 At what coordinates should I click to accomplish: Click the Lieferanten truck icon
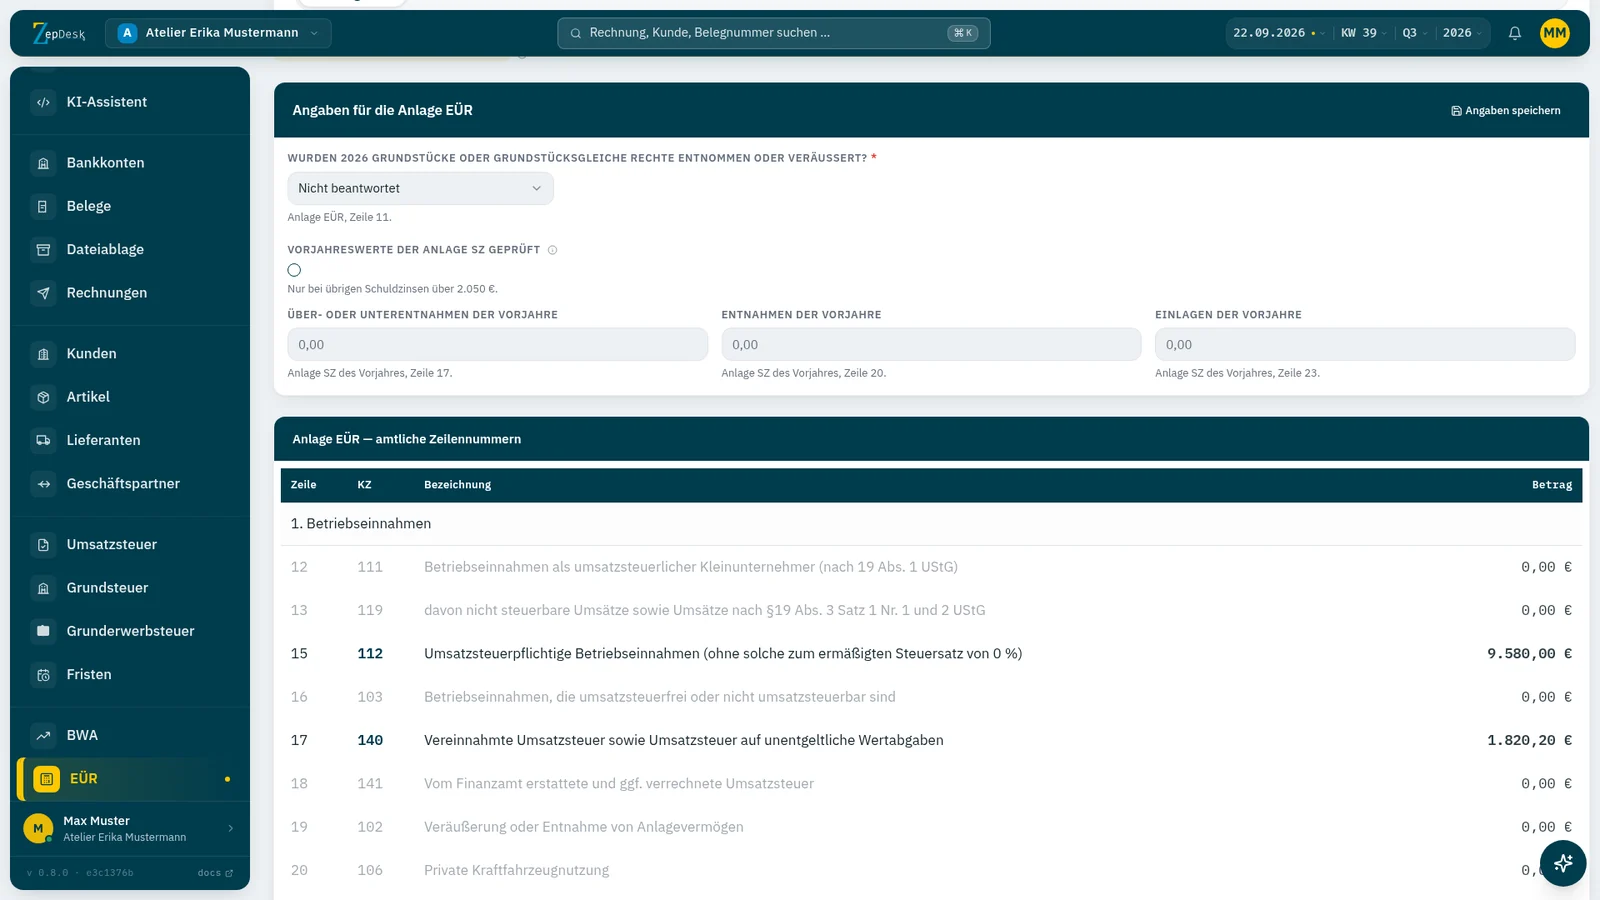[x=43, y=440]
